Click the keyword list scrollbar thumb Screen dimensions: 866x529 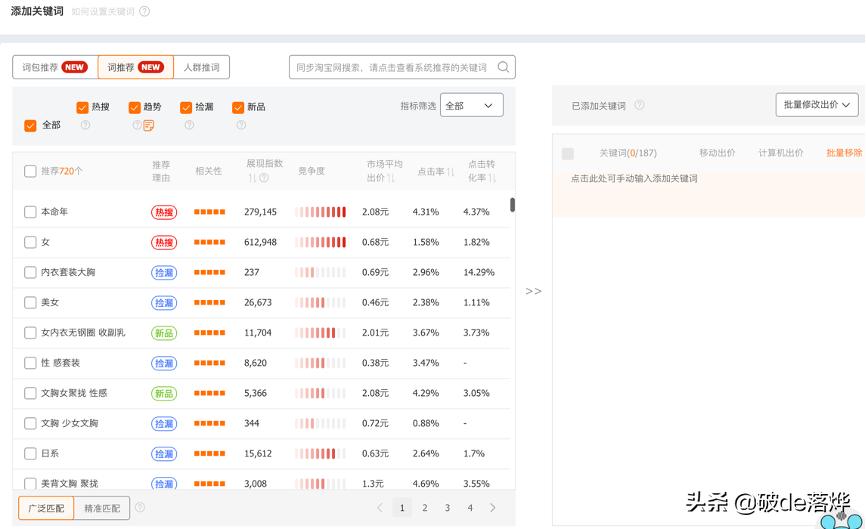point(513,205)
